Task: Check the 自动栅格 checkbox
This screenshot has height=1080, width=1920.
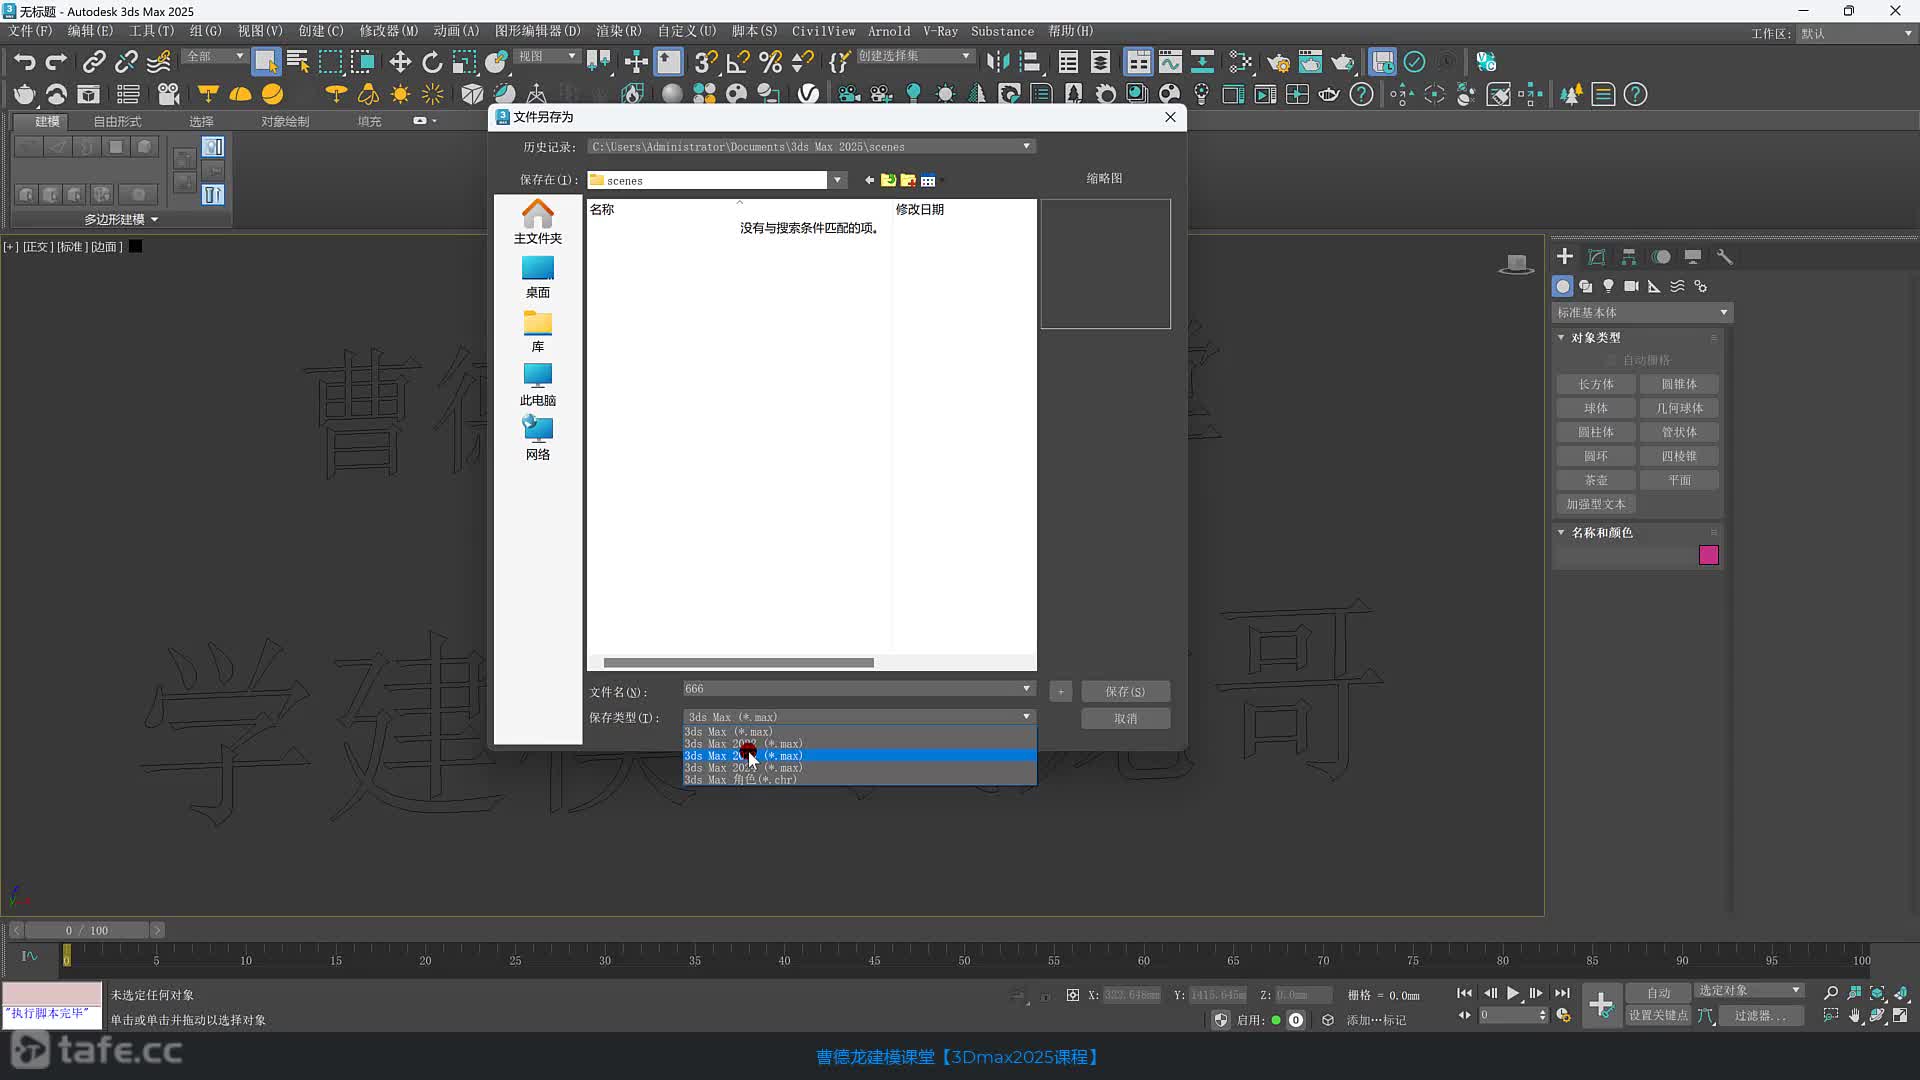Action: tap(1611, 360)
